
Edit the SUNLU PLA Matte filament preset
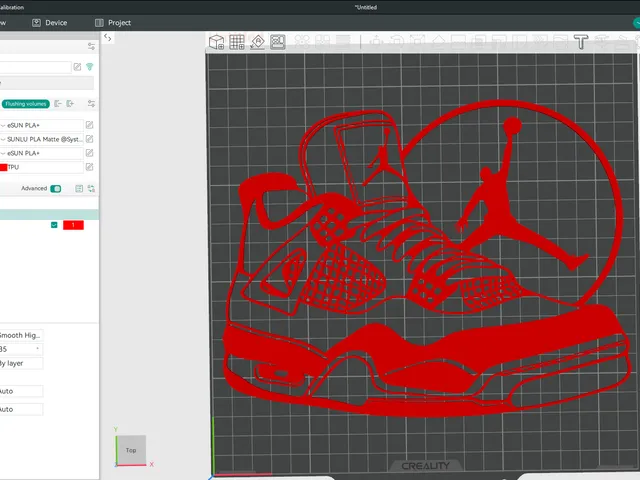pos(89,139)
